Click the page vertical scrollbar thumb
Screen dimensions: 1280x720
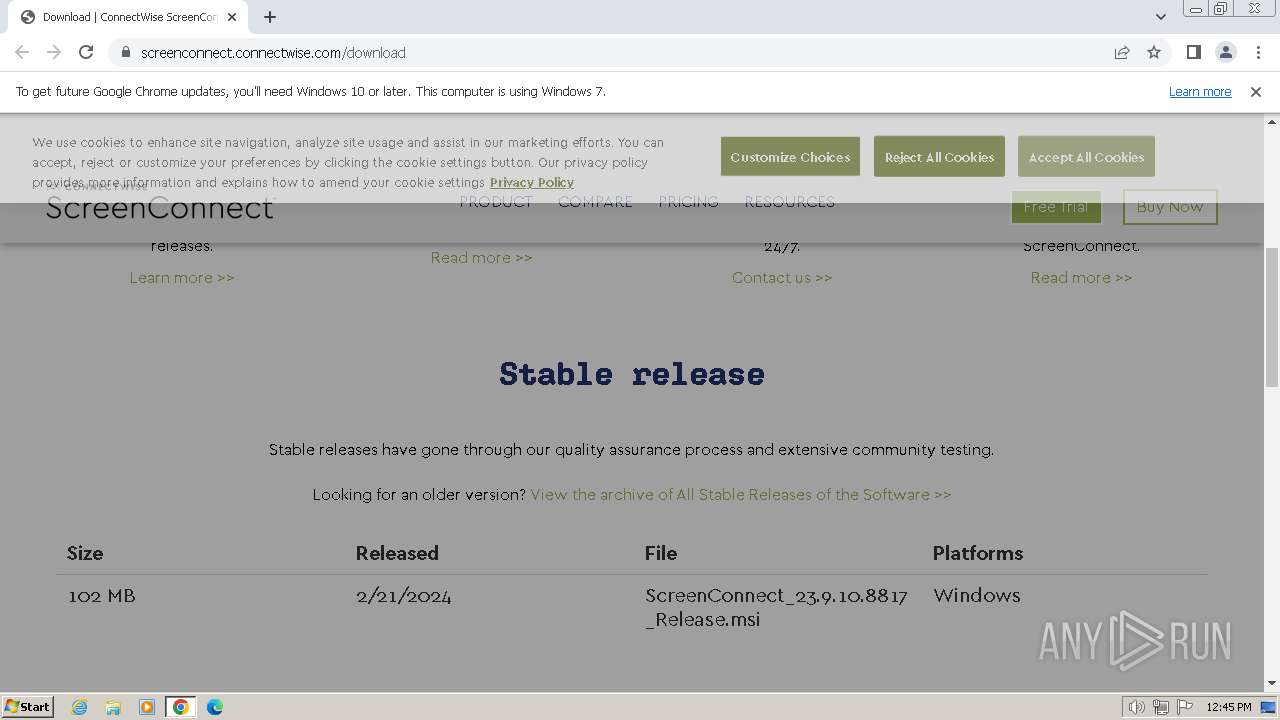pyautogui.click(x=1272, y=317)
